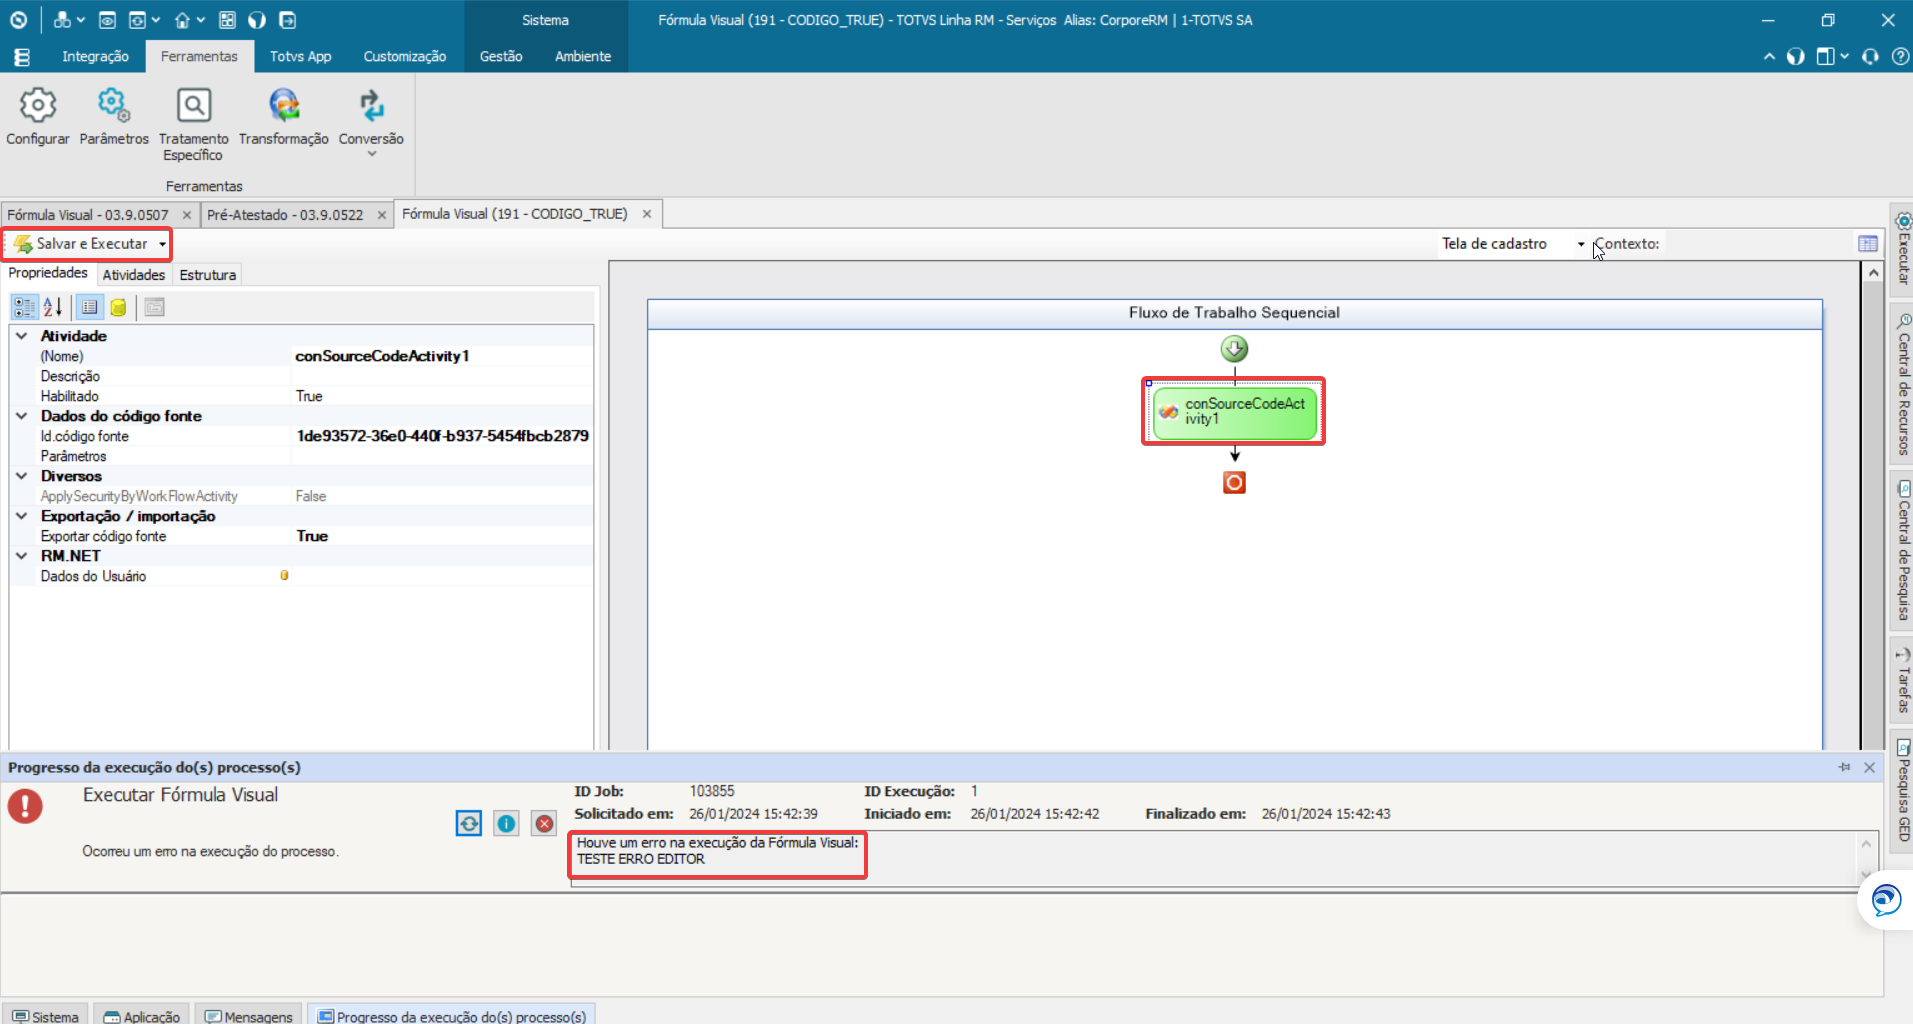Open the Ambiente ribbon tab

583,56
